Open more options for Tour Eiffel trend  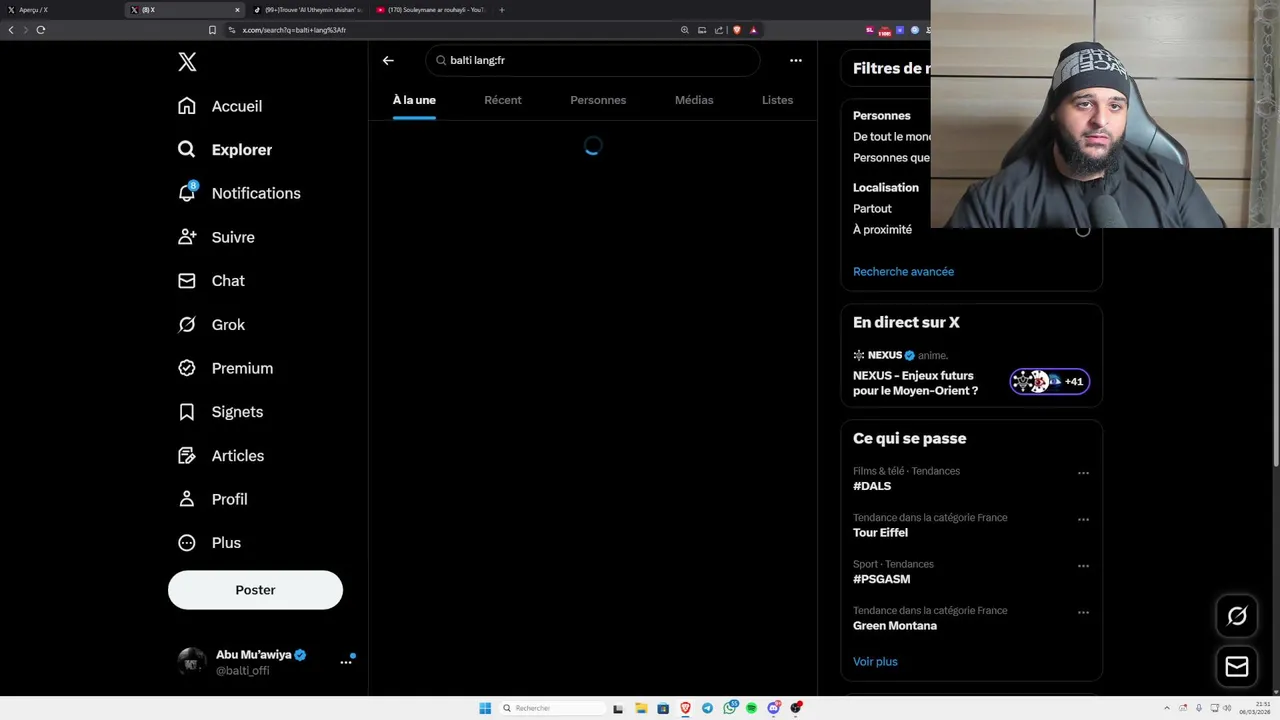(1083, 520)
